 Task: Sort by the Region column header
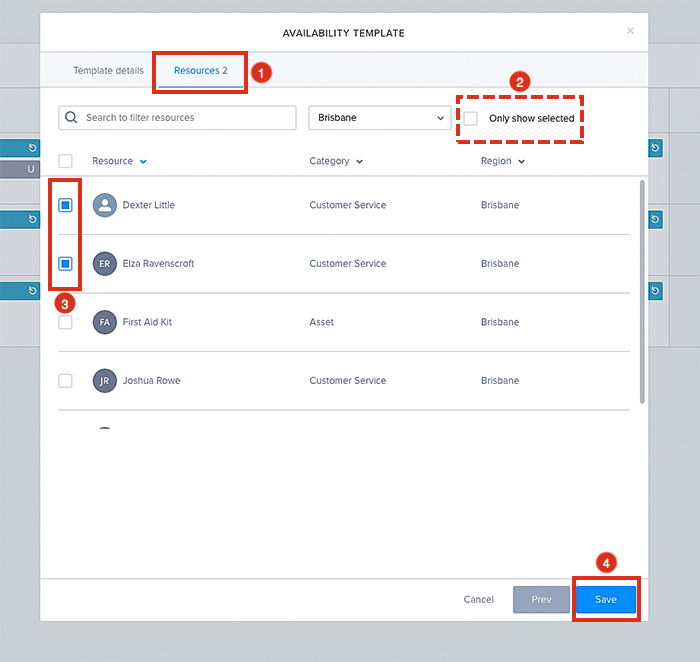click(502, 161)
